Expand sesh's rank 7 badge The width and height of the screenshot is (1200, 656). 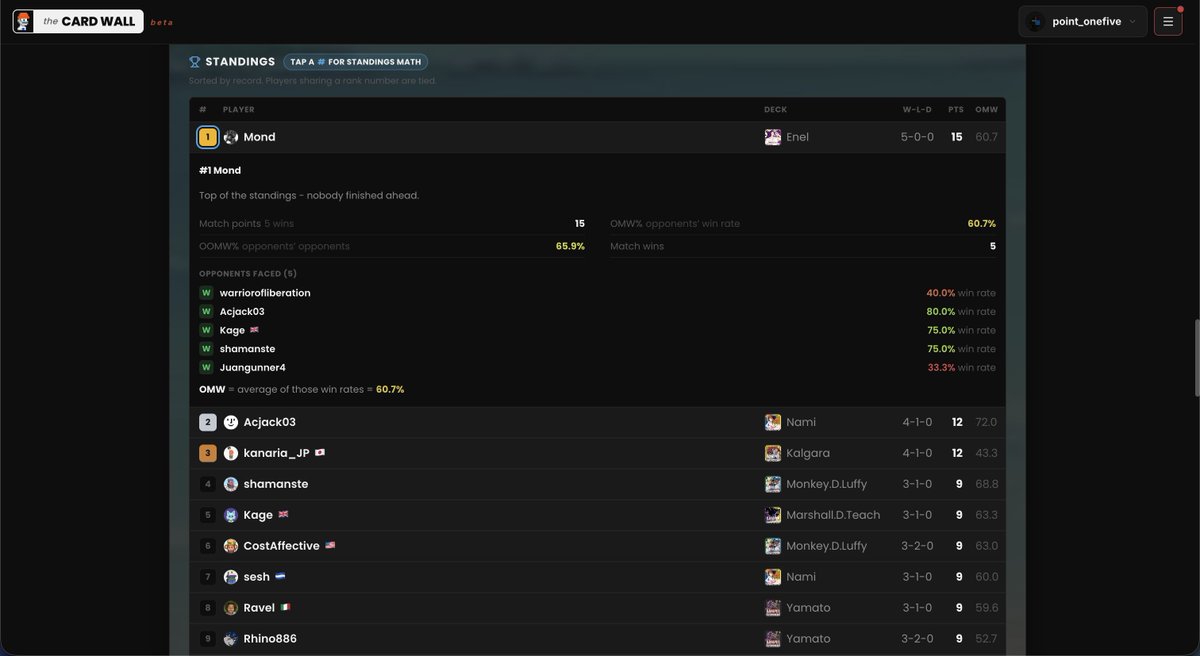[208, 577]
